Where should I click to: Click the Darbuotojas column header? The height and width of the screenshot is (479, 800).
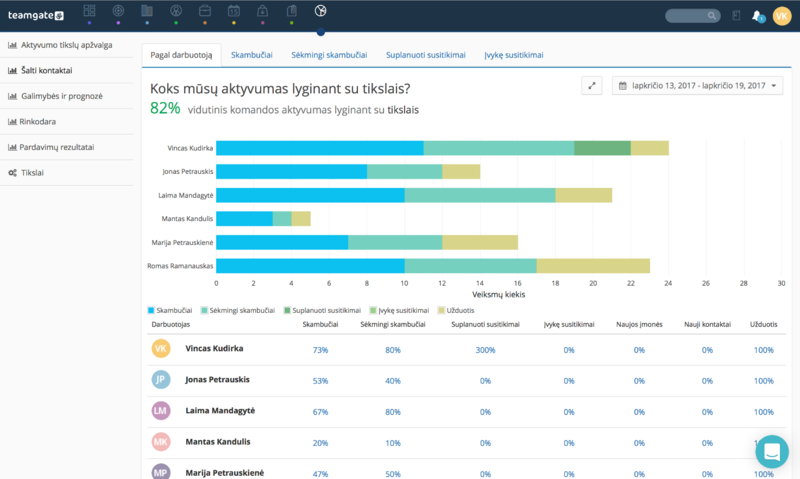coord(170,324)
